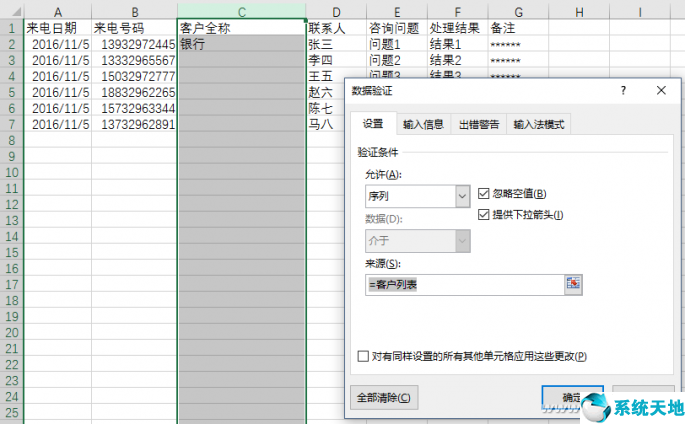The height and width of the screenshot is (424, 685).
Task: Uncheck the 提供下拉箭头 checkbox
Action: tap(485, 214)
